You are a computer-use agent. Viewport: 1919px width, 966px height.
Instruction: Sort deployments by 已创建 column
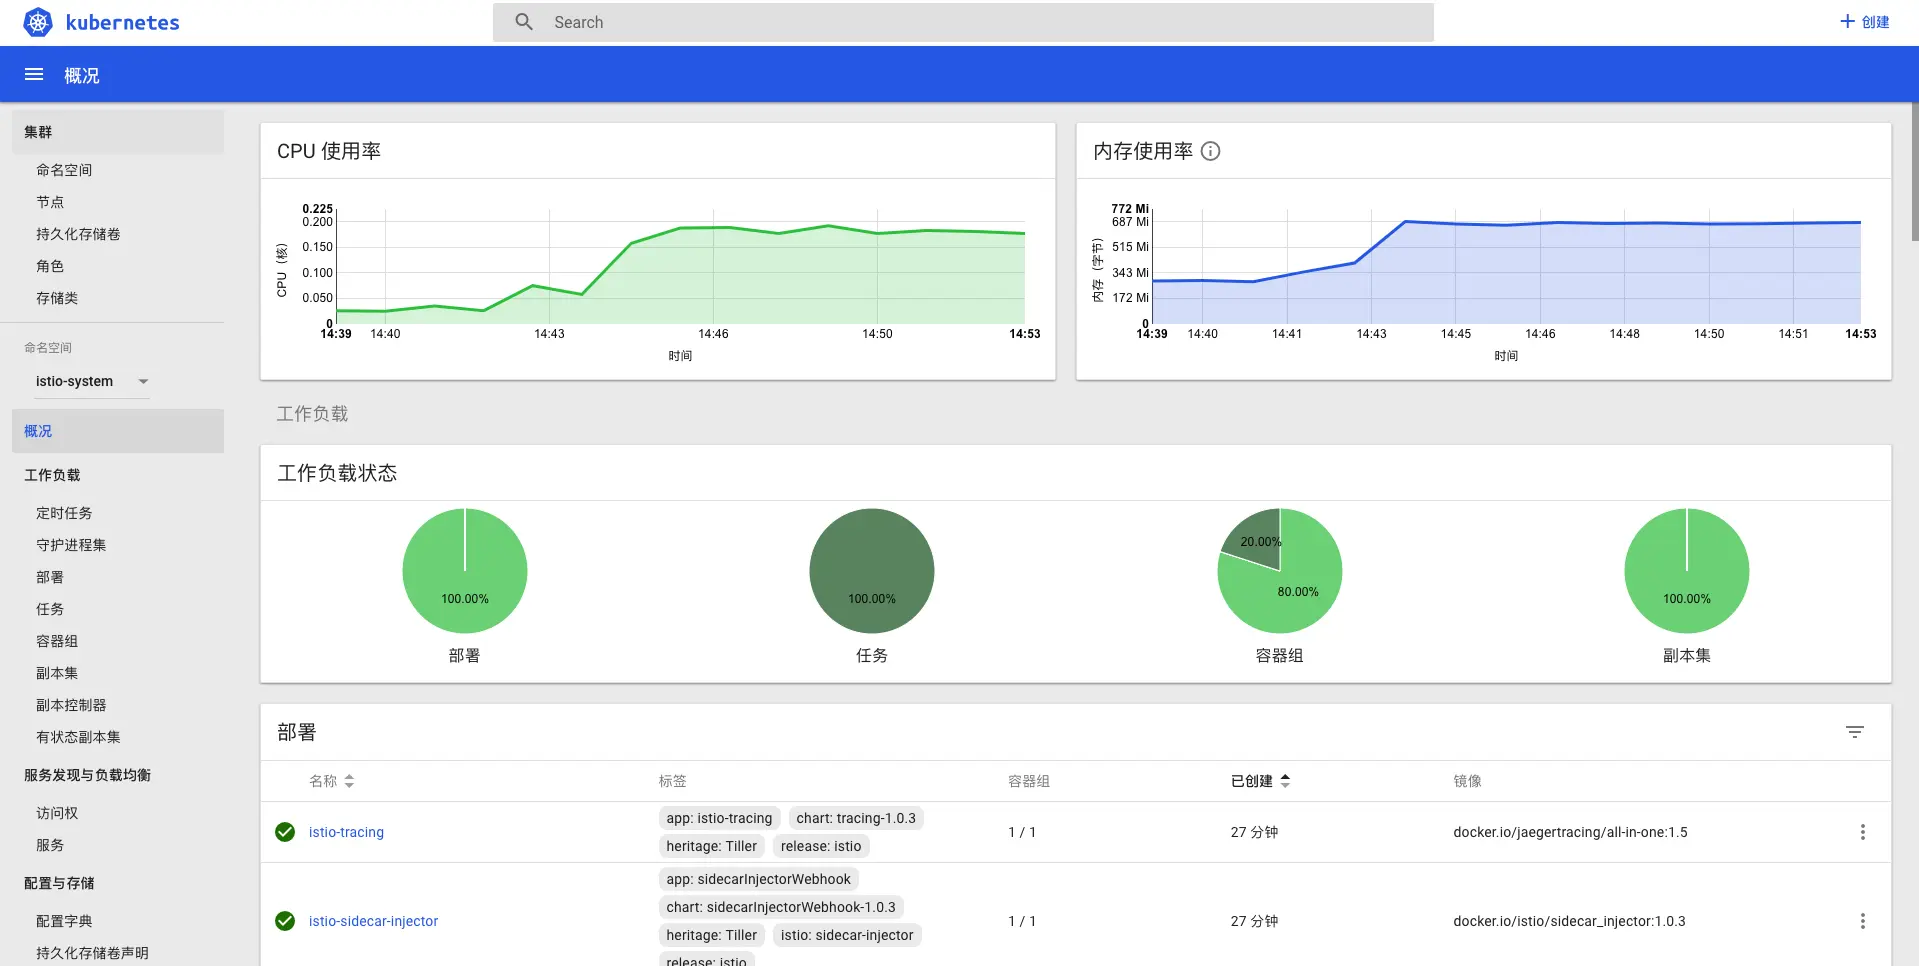1260,781
